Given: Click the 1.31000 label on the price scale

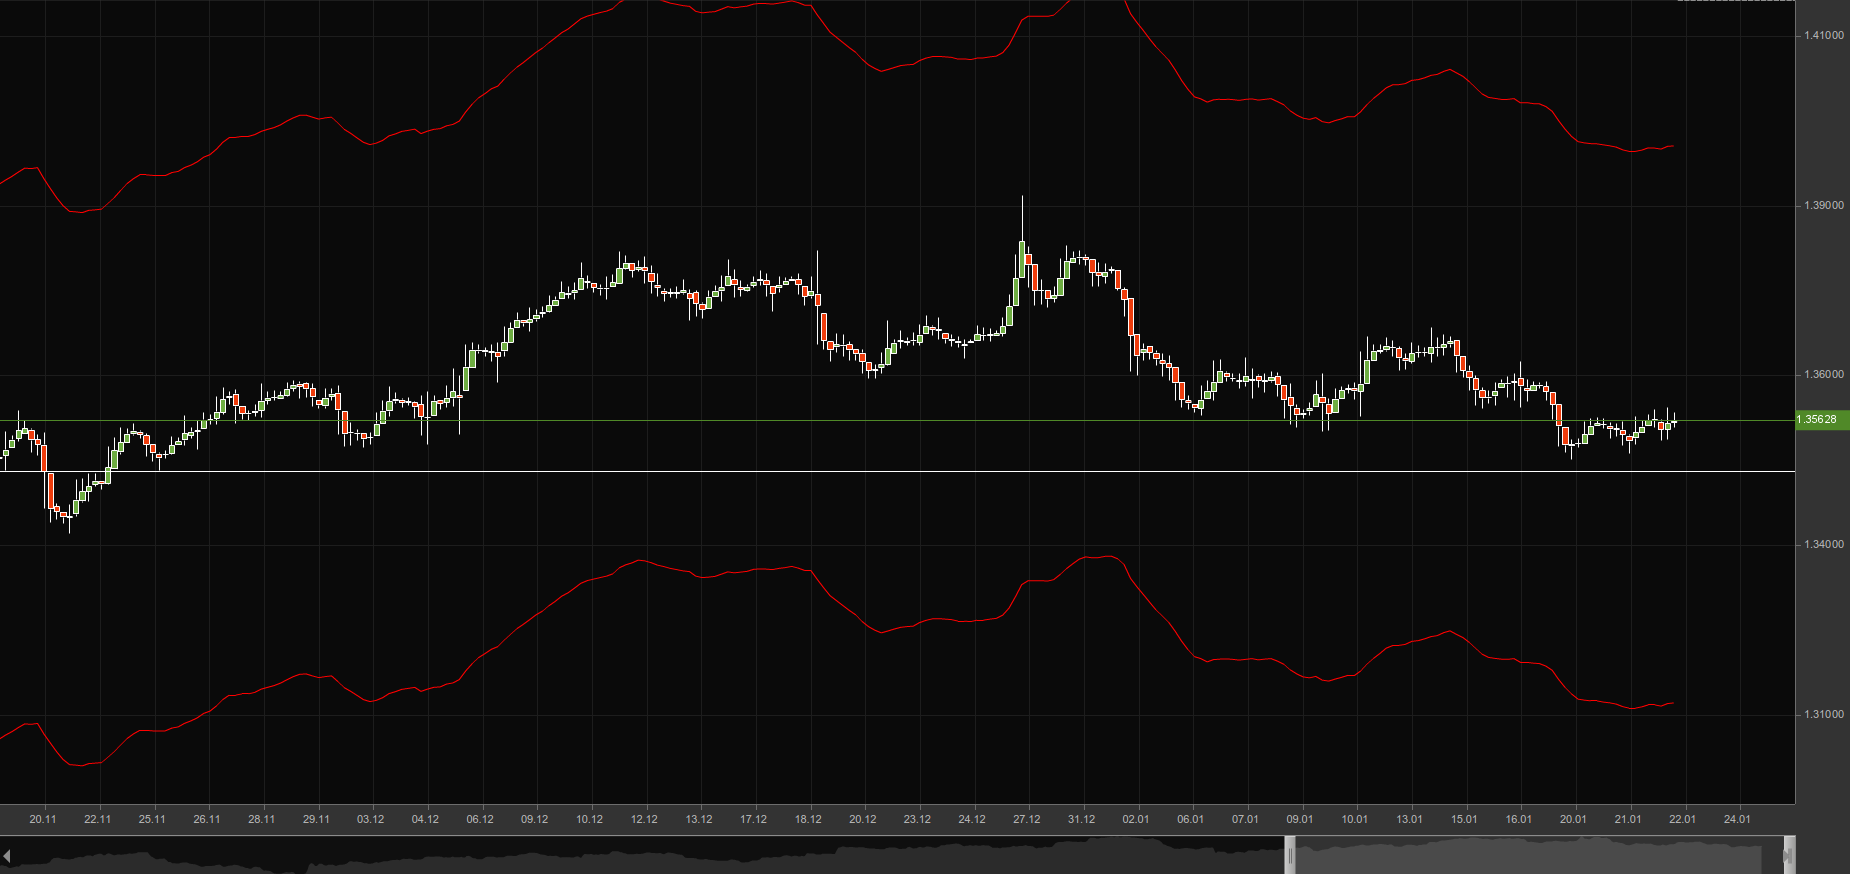Looking at the screenshot, I should [1823, 715].
